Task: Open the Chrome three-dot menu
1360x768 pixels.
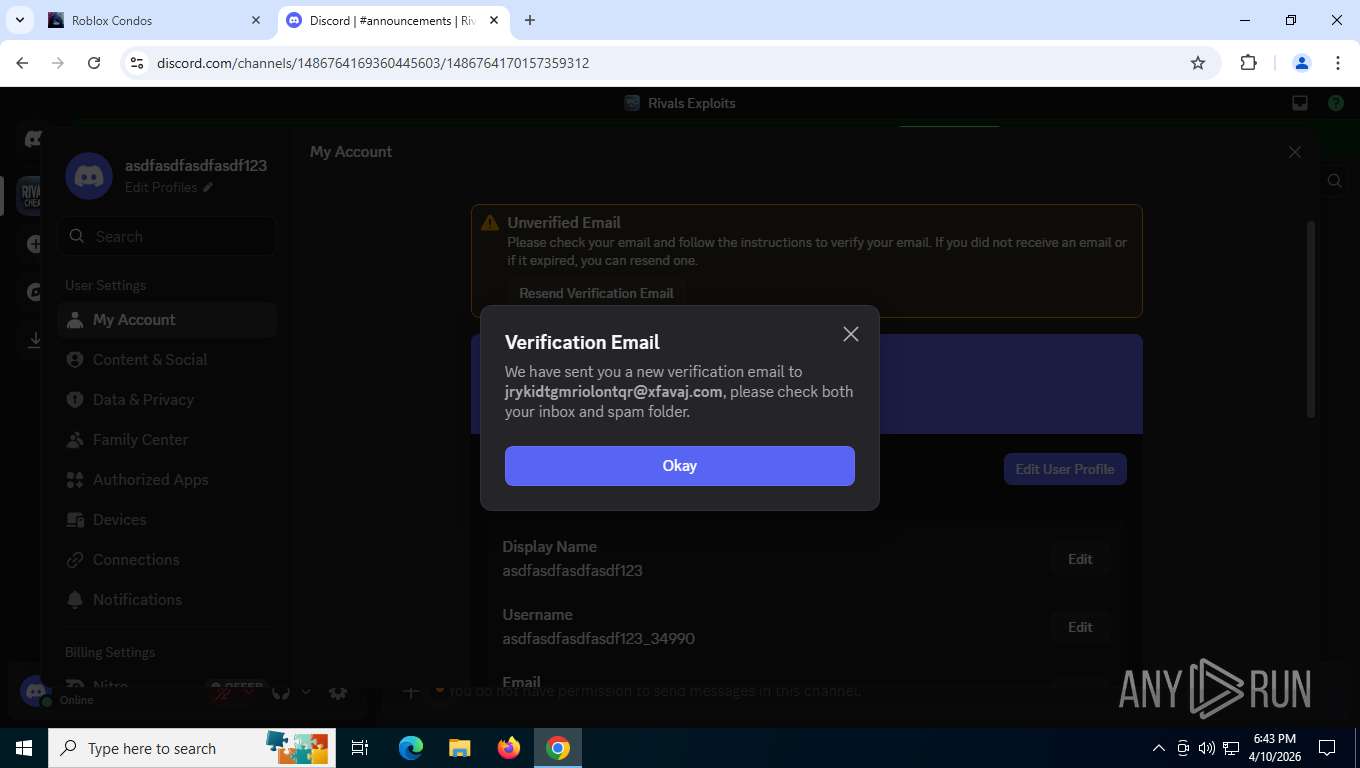Action: [1338, 63]
